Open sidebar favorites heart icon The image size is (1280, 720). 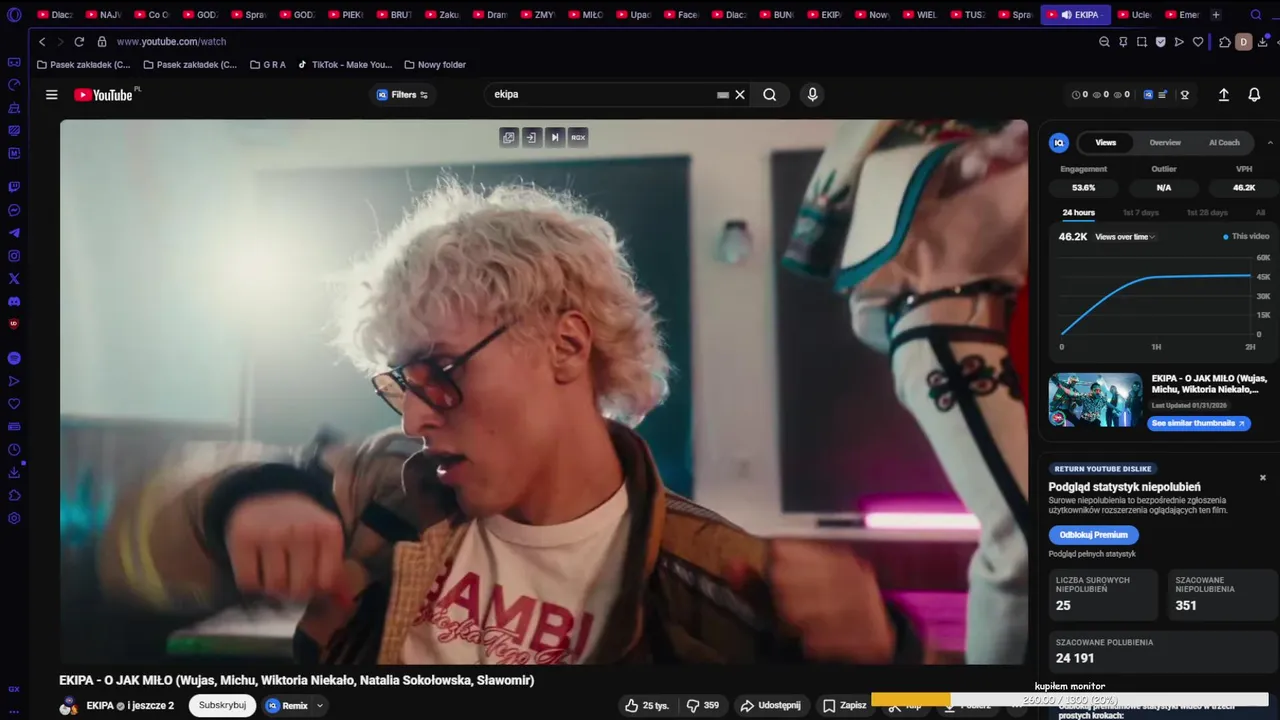[14, 404]
